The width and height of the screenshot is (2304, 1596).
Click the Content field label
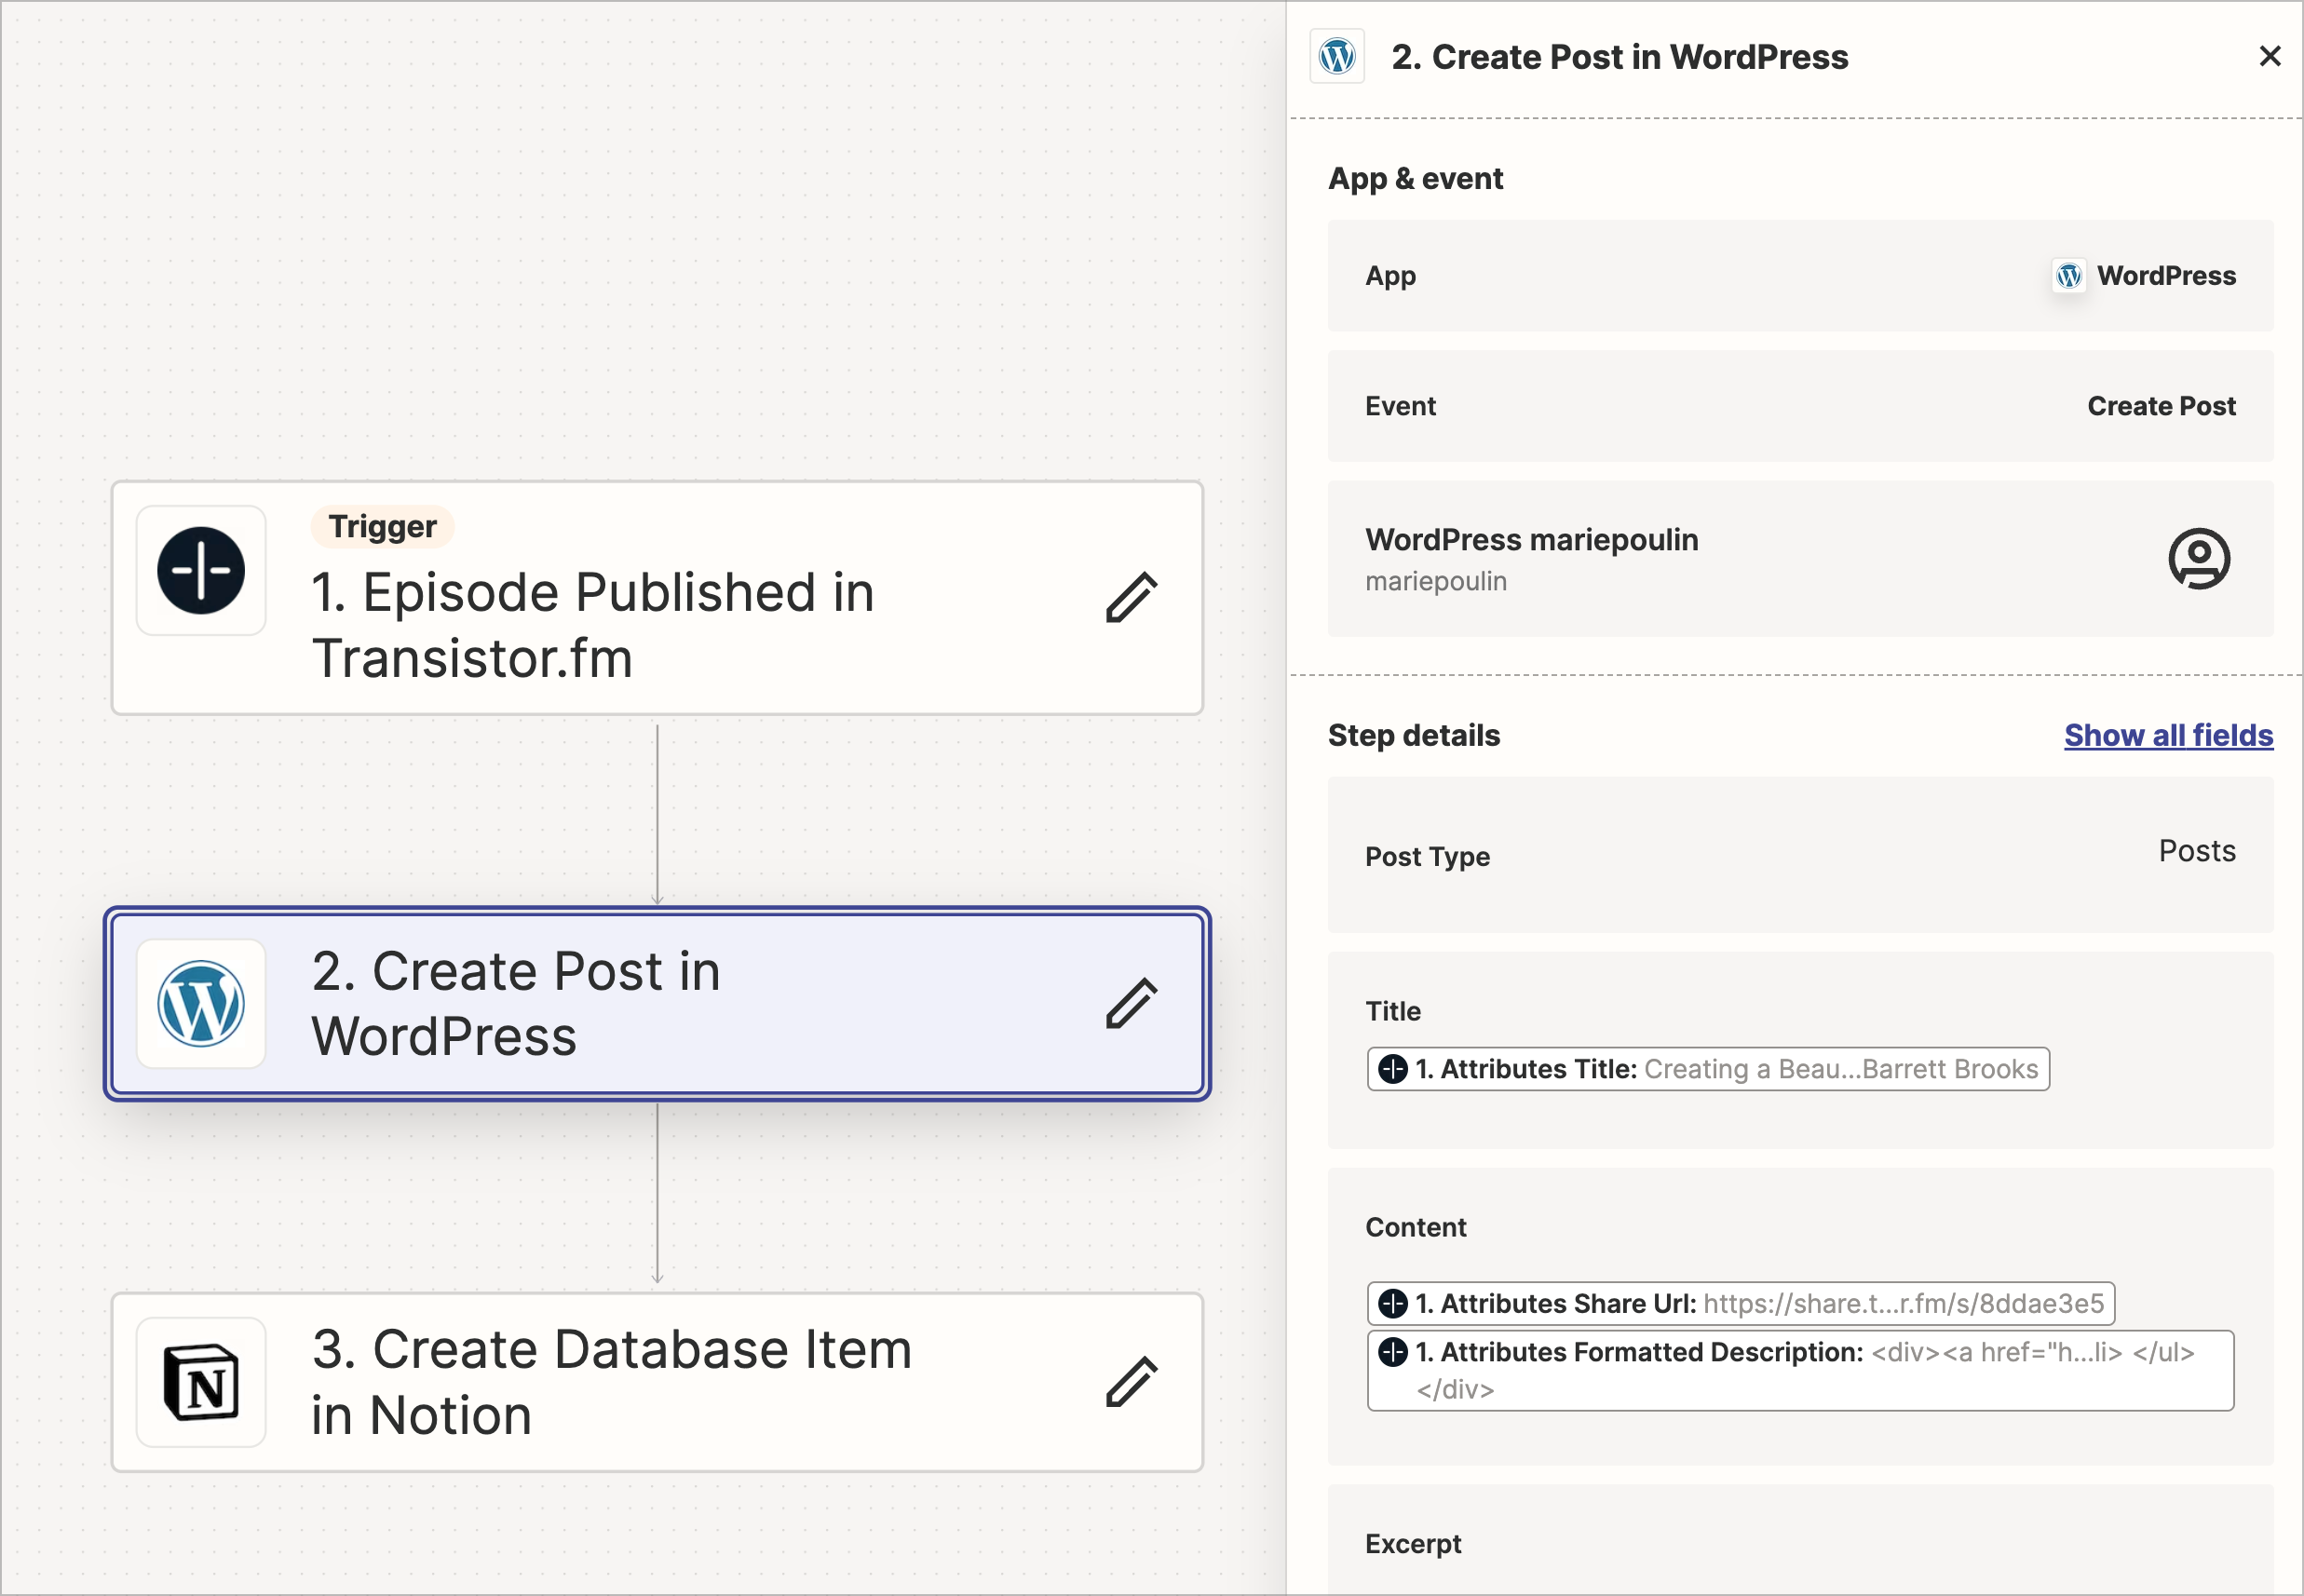point(1416,1227)
